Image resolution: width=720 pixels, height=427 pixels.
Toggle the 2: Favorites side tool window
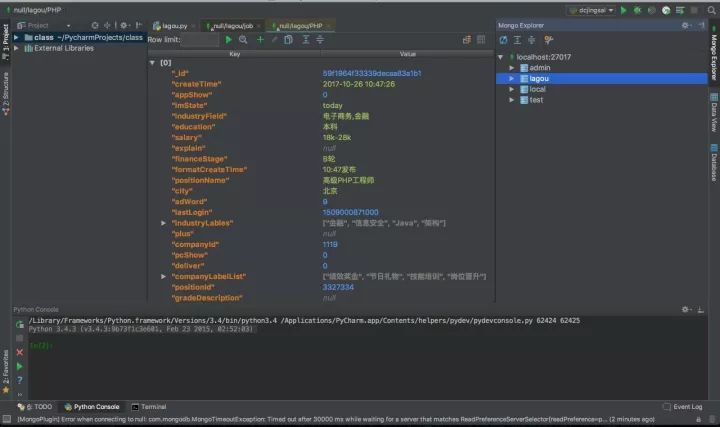point(6,371)
